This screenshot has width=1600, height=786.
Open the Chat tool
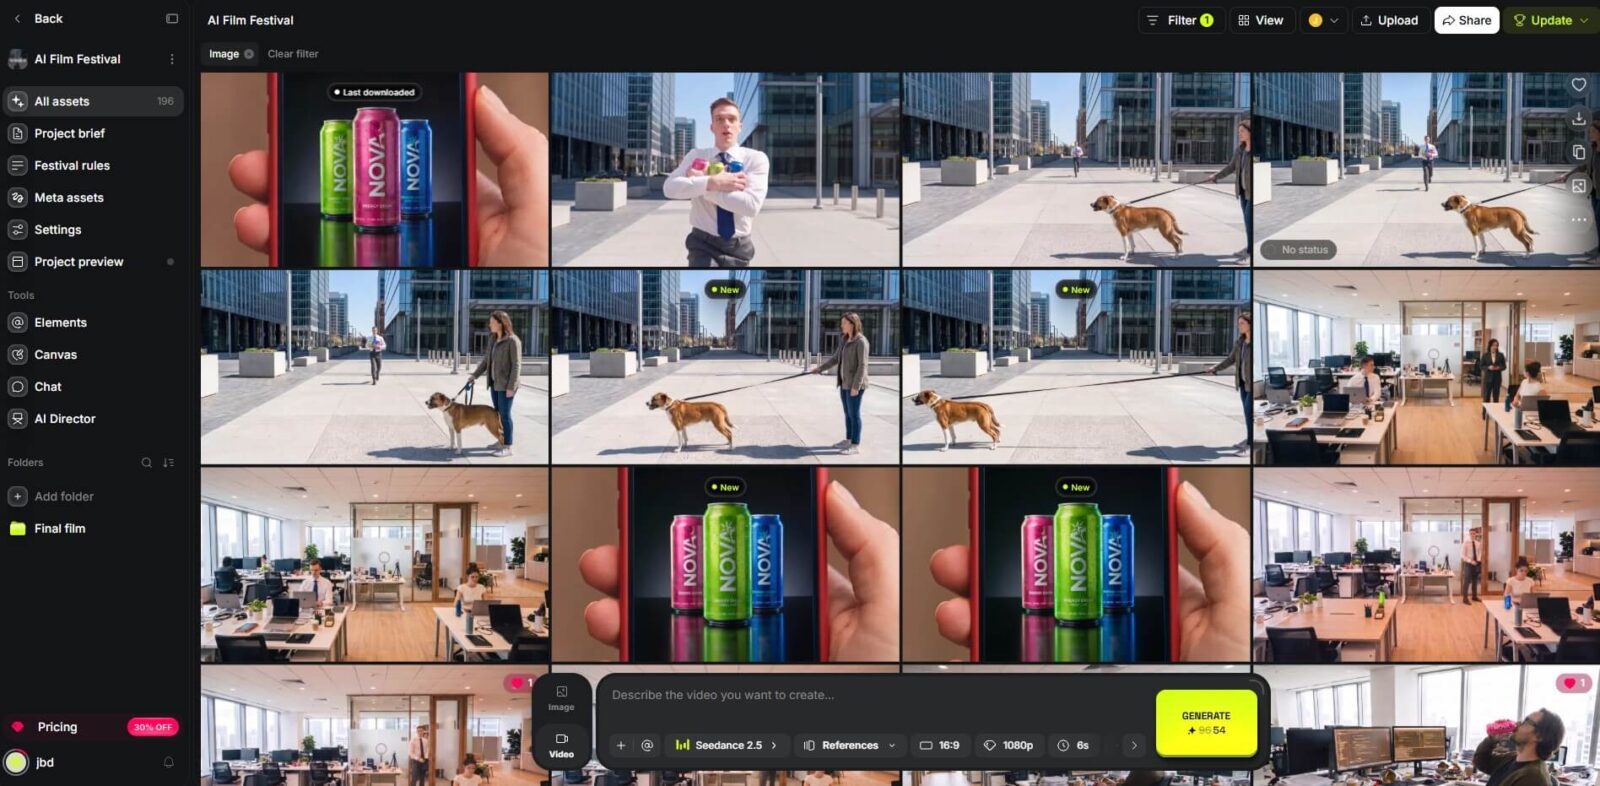coord(93,386)
